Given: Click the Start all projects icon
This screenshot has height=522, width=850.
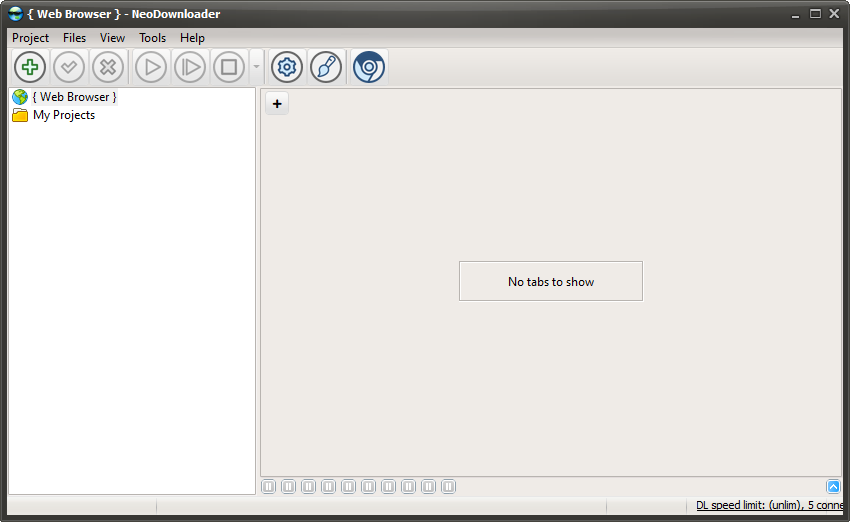Looking at the screenshot, I should point(190,67).
